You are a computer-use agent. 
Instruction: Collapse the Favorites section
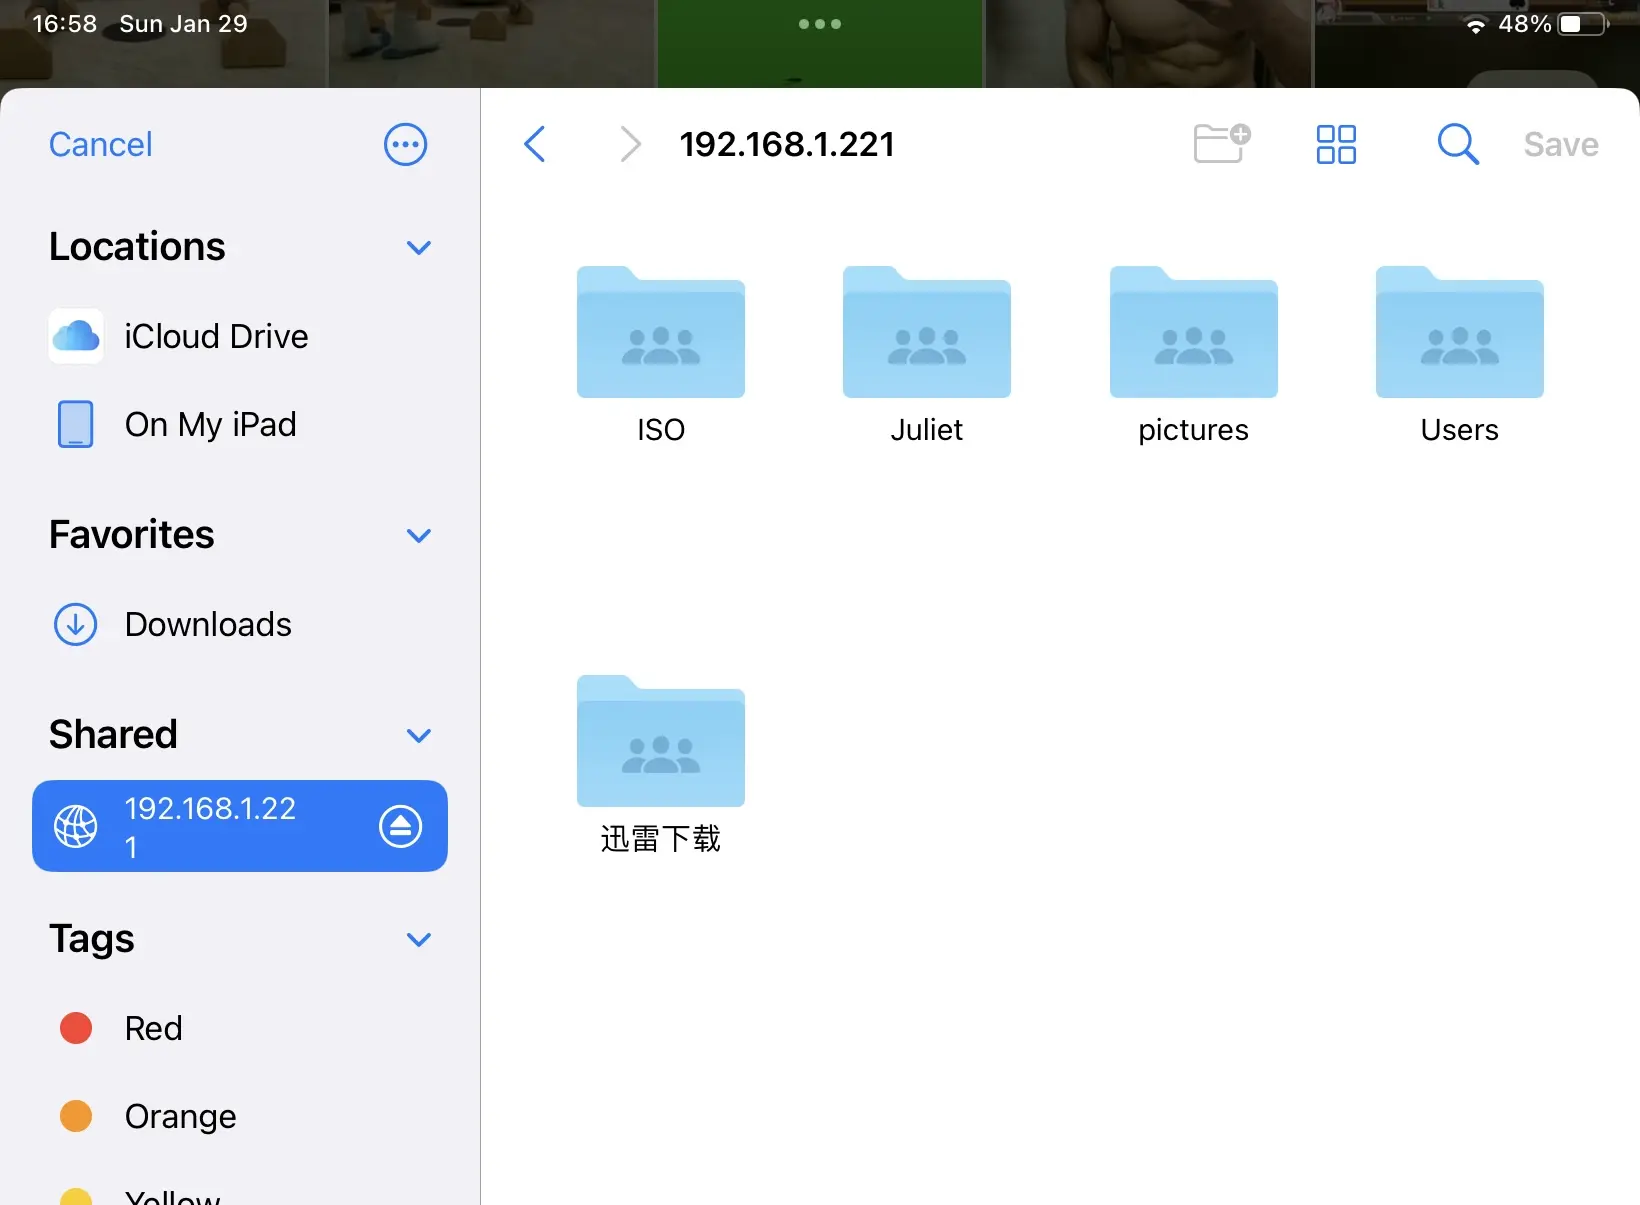(x=419, y=535)
